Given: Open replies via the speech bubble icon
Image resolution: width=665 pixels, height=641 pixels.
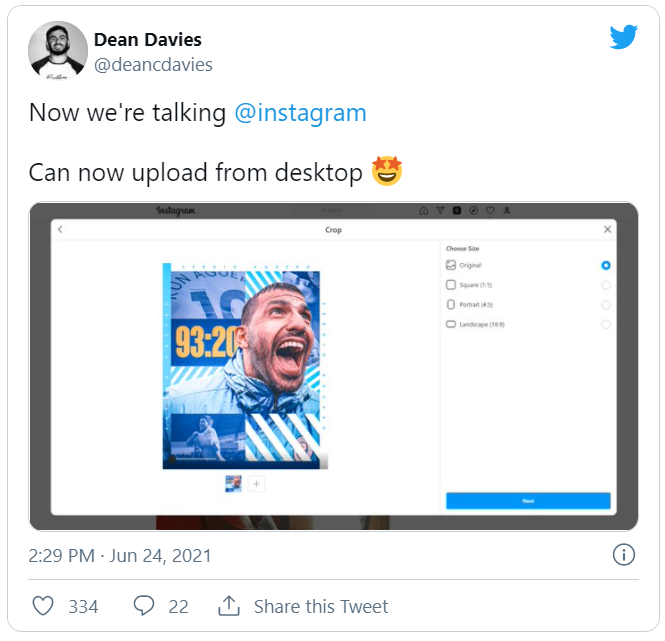Looking at the screenshot, I should coord(144,606).
